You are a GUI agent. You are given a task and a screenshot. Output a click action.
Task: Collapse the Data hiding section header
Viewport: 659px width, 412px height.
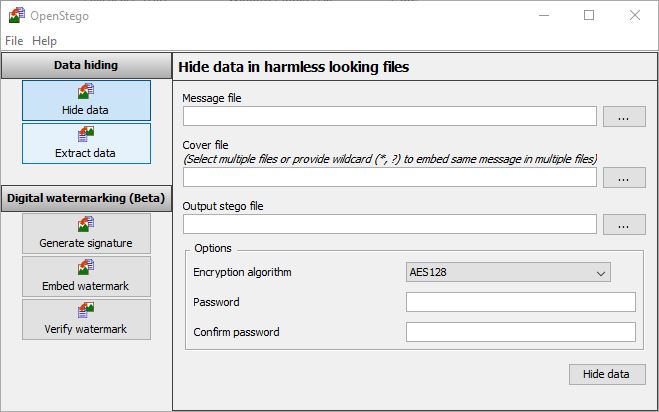[x=86, y=65]
